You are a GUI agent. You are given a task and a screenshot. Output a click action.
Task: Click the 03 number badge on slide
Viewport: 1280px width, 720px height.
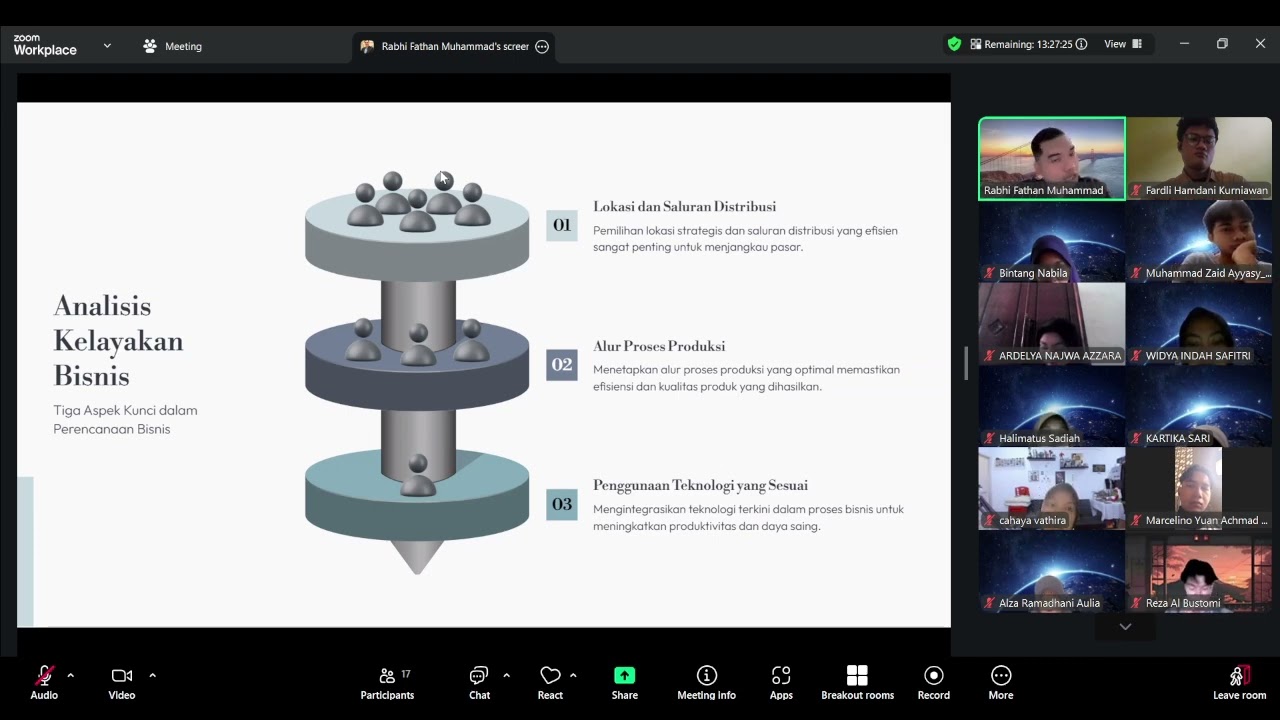coord(562,504)
